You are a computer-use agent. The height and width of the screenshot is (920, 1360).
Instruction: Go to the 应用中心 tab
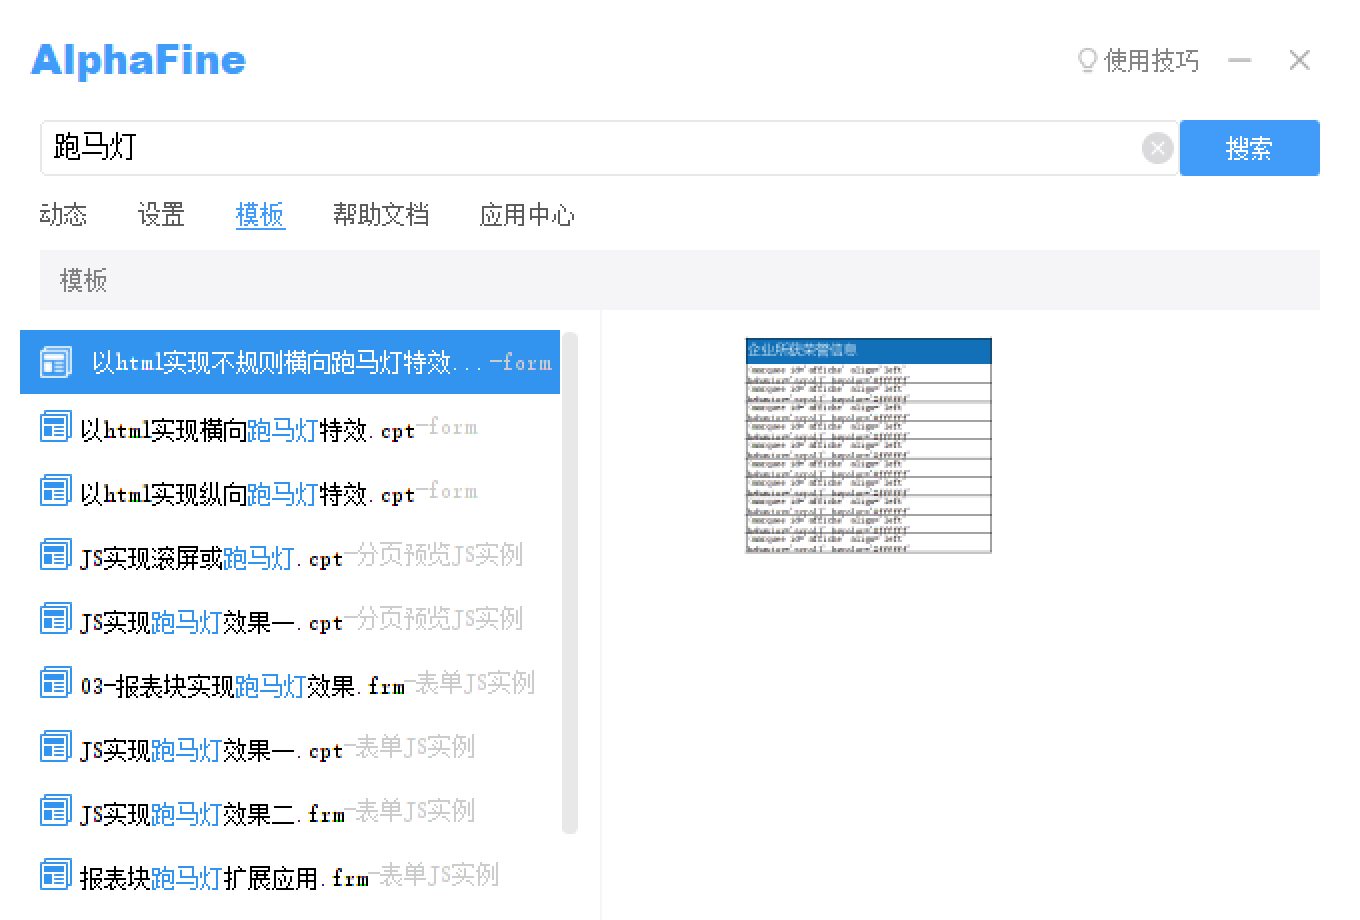coord(527,215)
